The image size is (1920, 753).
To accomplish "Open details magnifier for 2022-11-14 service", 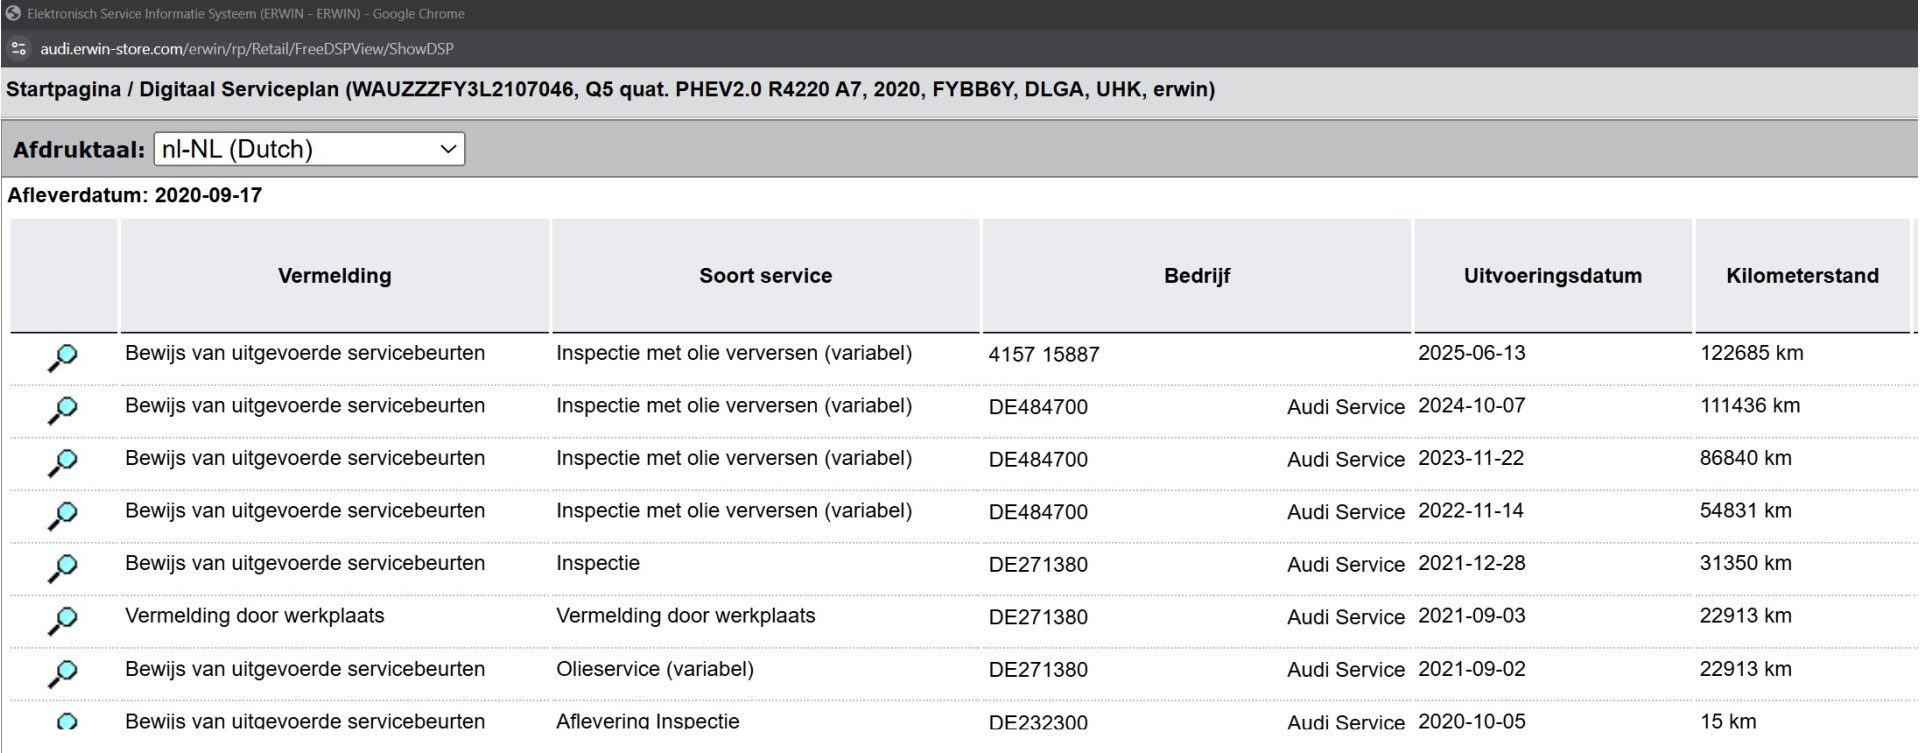I will point(63,516).
